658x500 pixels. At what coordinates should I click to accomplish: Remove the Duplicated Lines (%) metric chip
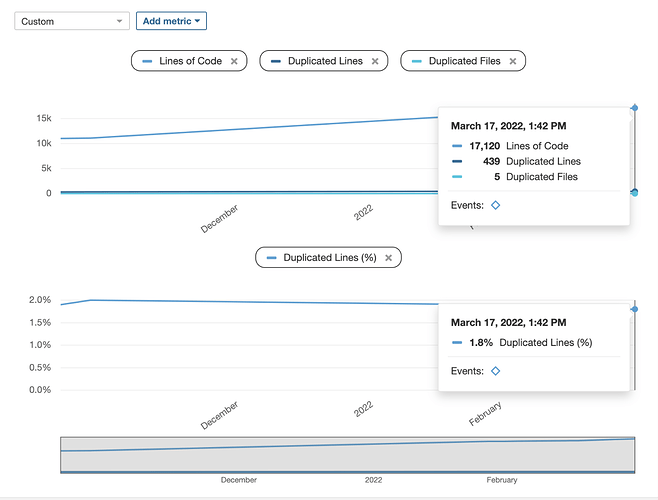coord(389,257)
